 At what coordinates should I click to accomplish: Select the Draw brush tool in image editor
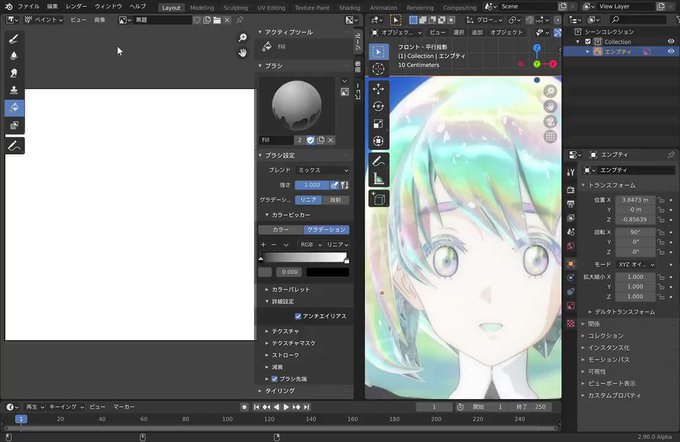pos(14,39)
